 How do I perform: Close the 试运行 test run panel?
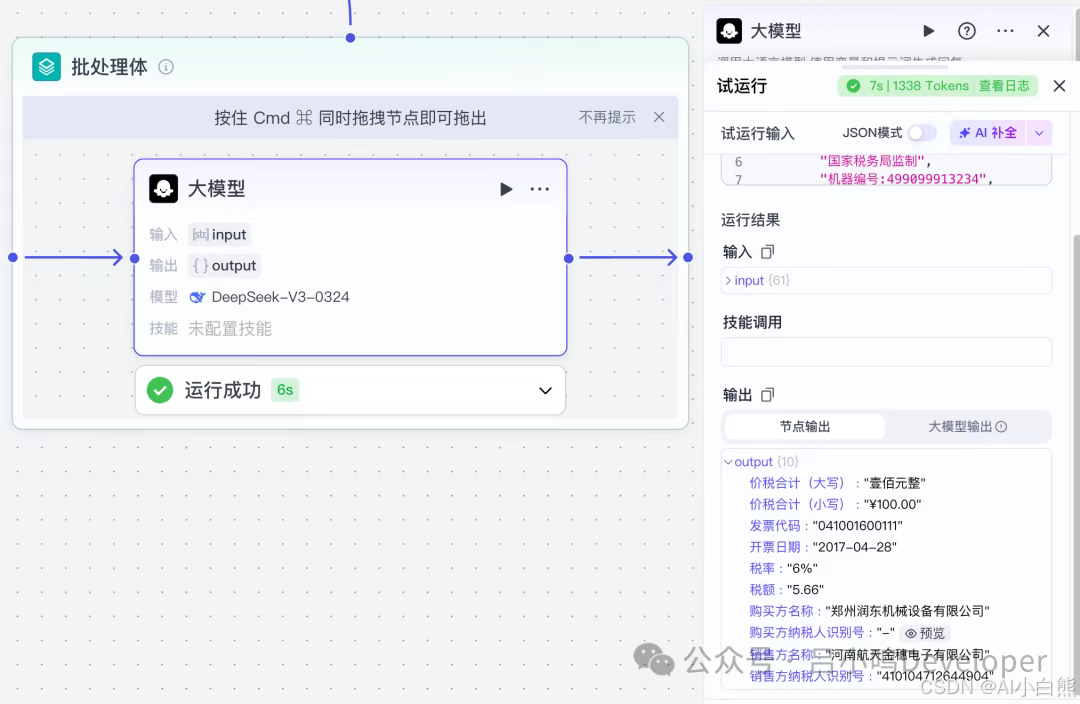coord(1059,86)
